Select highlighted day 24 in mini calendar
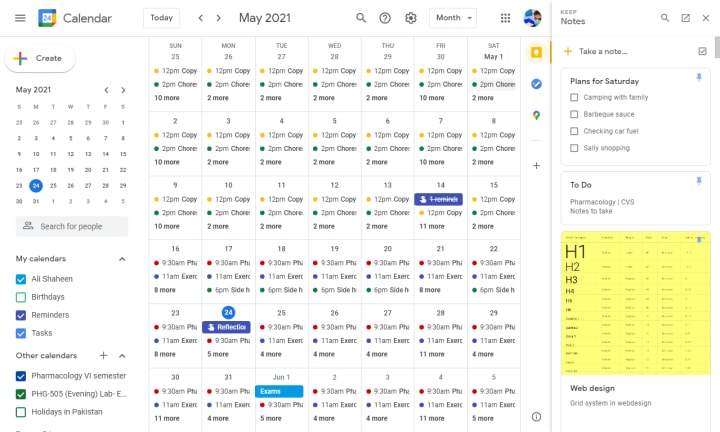720x432 pixels. coord(36,185)
